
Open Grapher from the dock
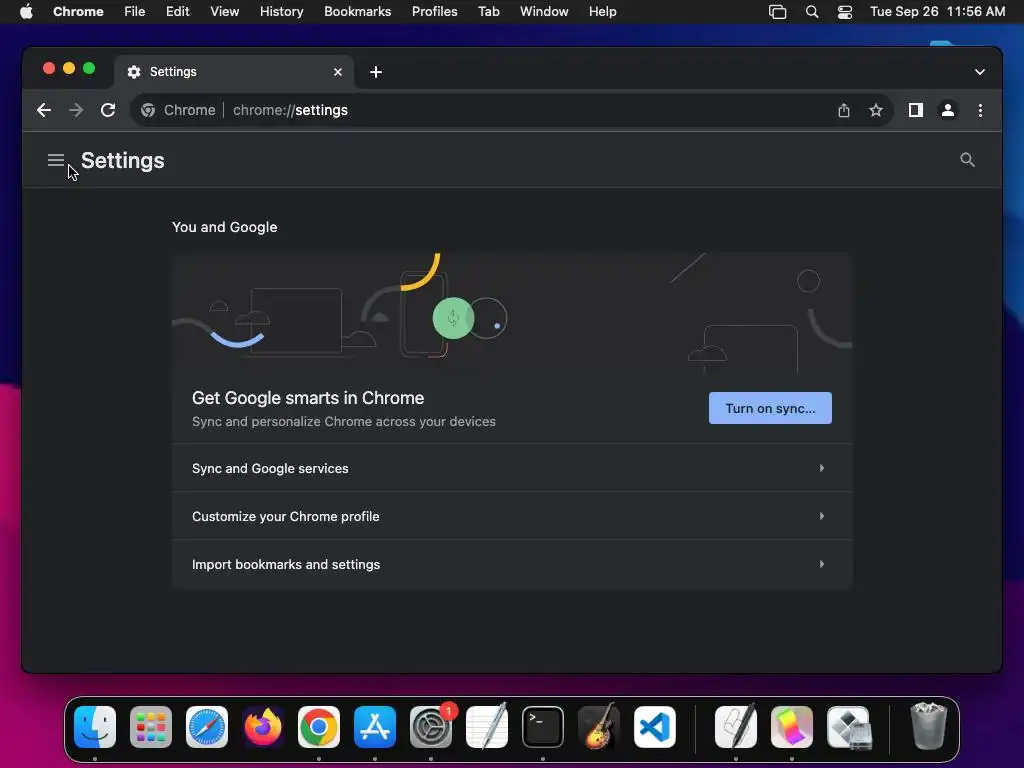click(x=792, y=727)
